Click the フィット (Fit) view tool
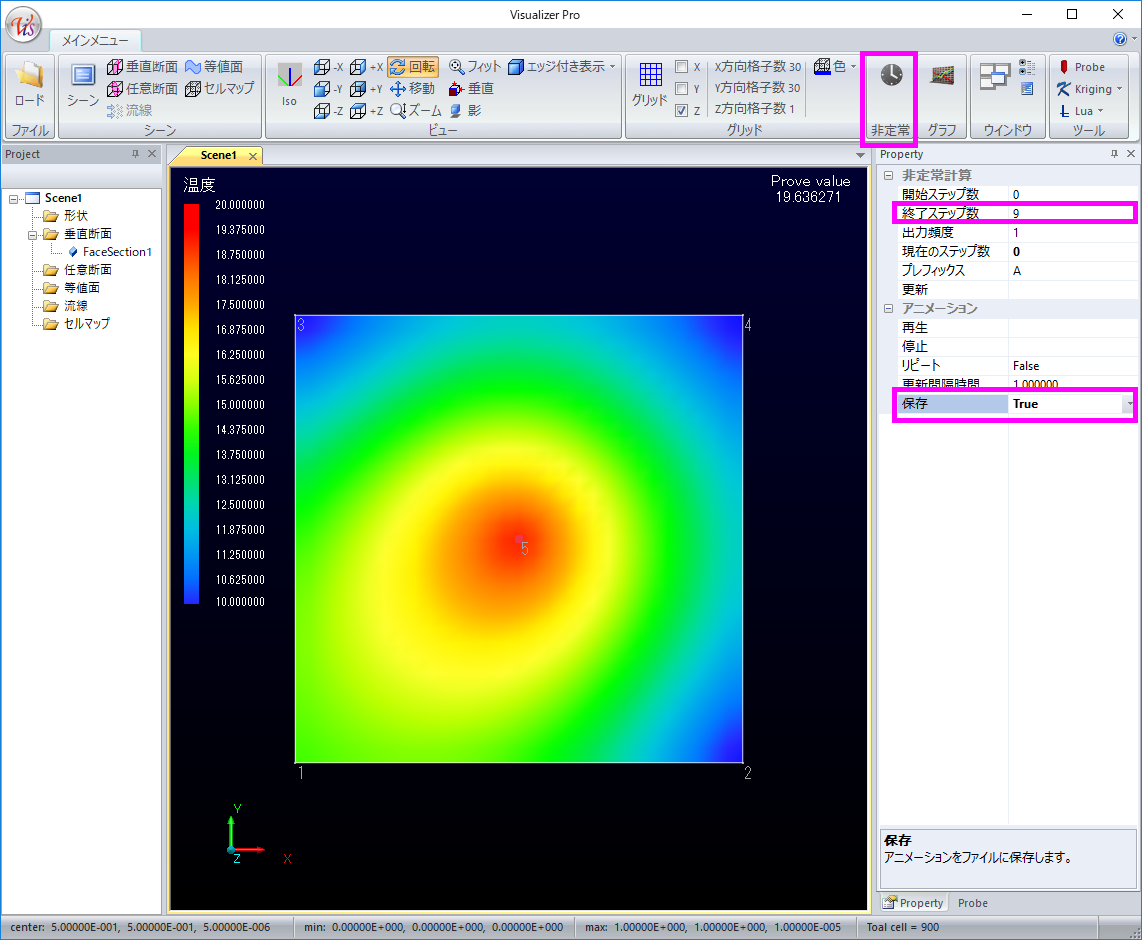 tap(475, 67)
